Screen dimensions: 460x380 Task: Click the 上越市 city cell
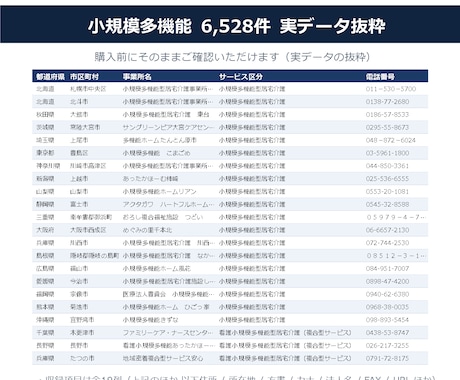click(79, 179)
